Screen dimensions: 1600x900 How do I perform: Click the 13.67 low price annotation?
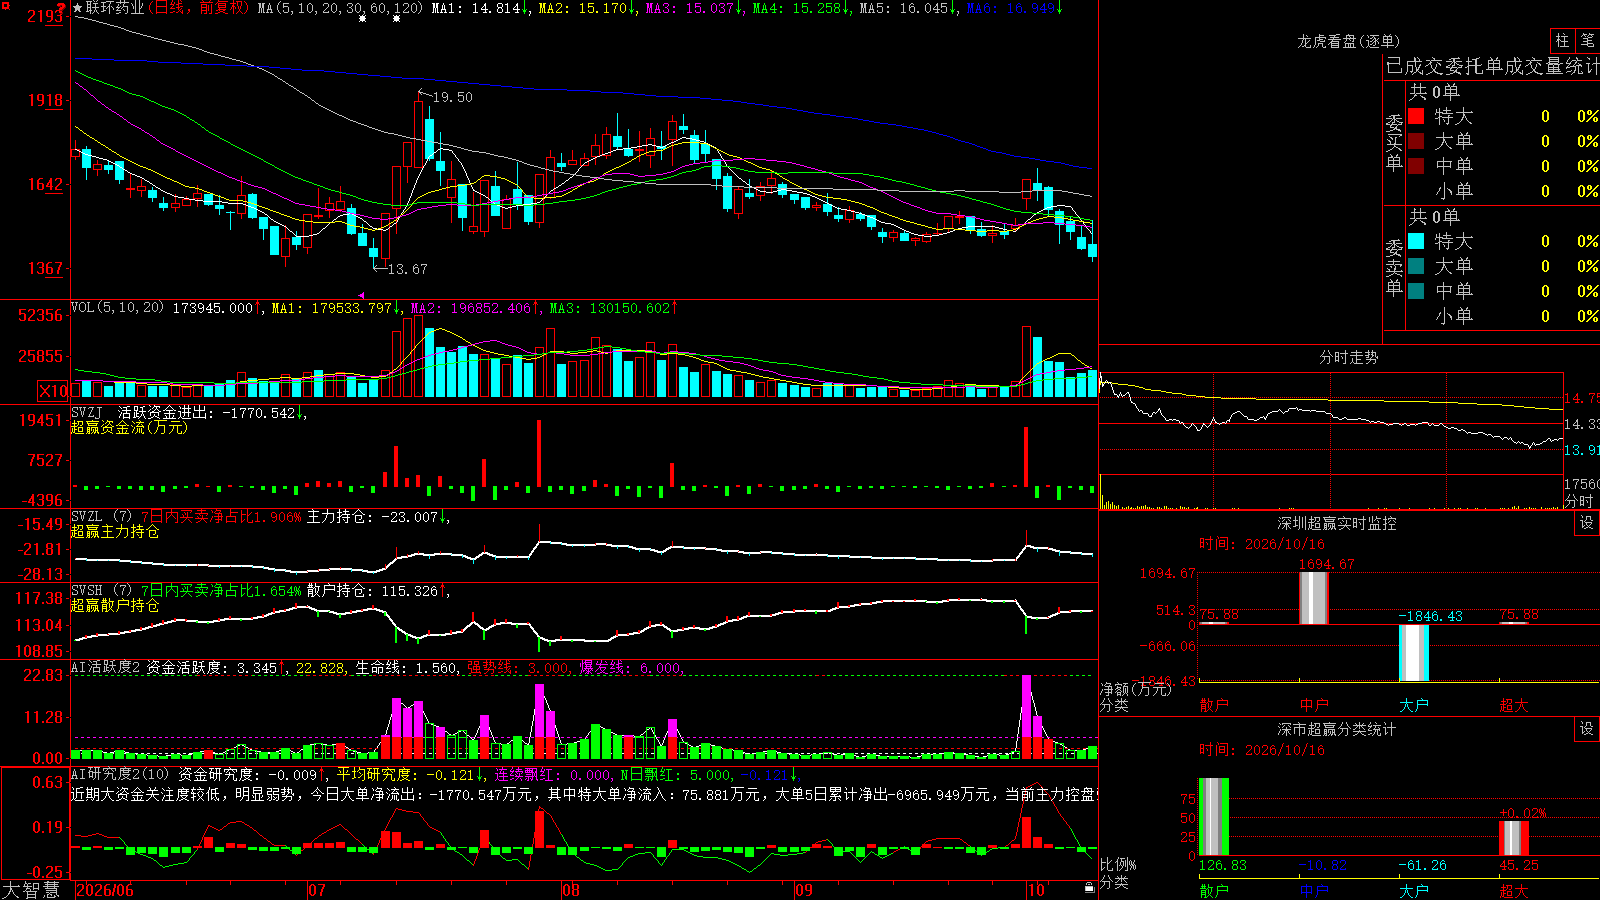tap(408, 269)
